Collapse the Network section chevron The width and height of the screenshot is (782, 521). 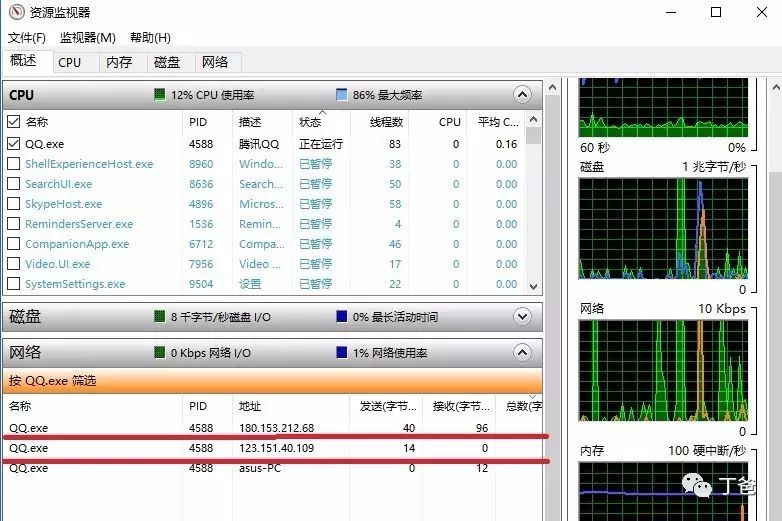[521, 353]
